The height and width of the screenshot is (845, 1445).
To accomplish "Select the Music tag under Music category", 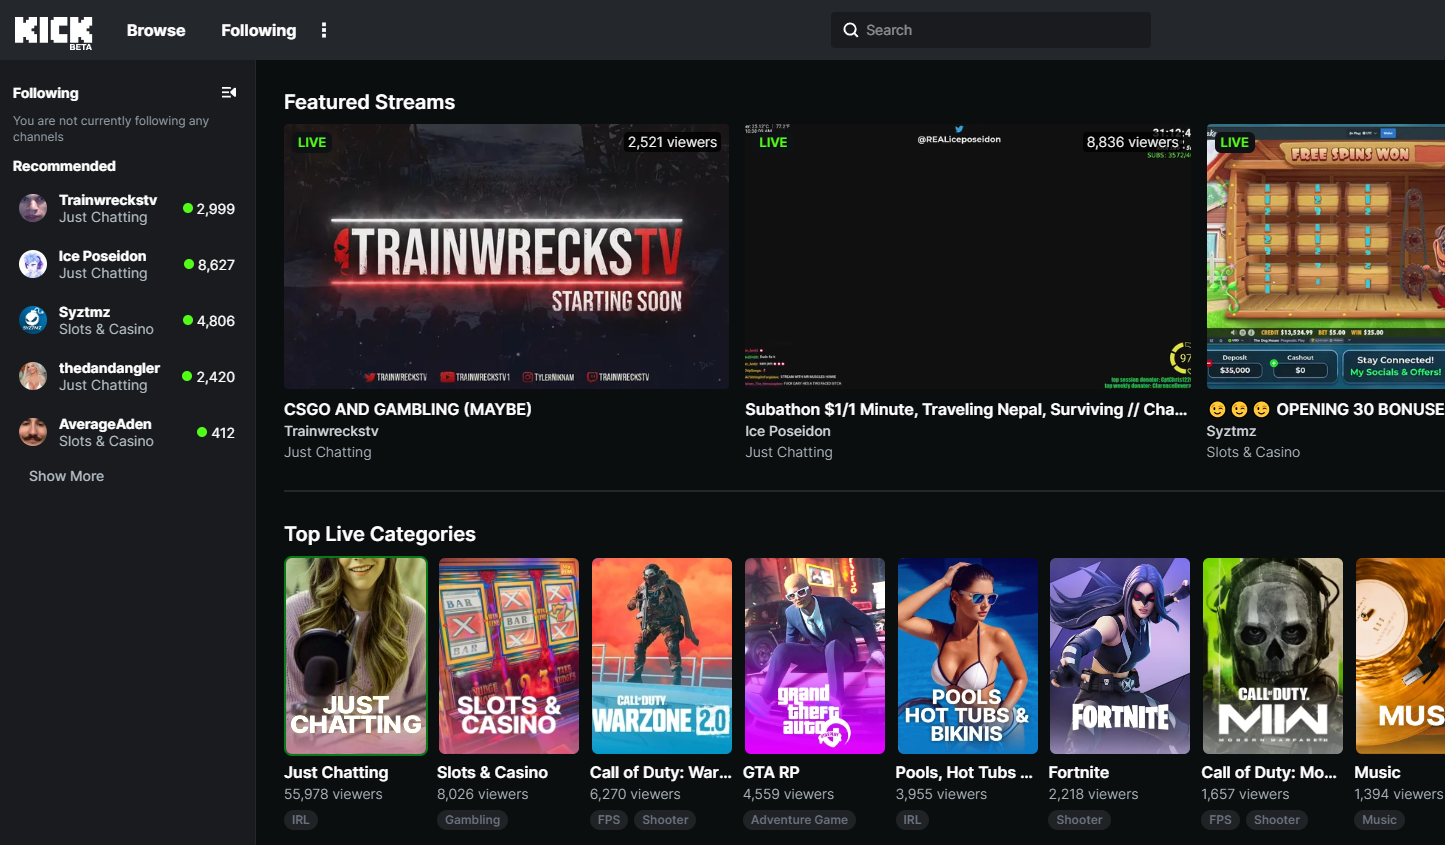I will click(1379, 820).
